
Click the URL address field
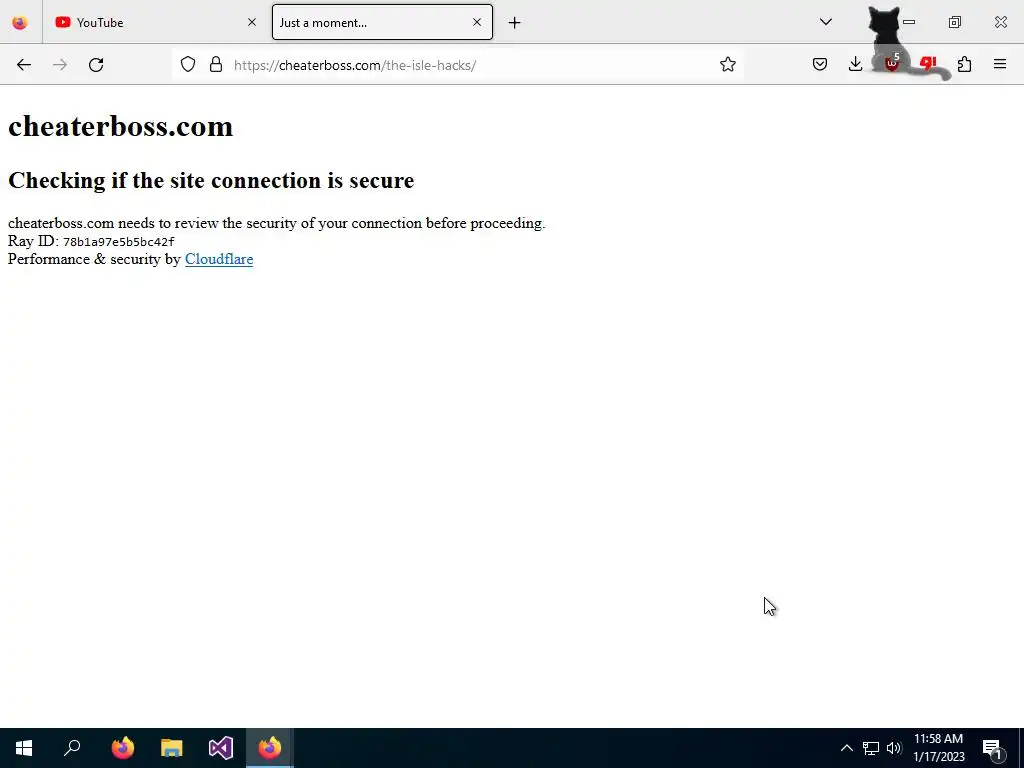click(x=457, y=65)
